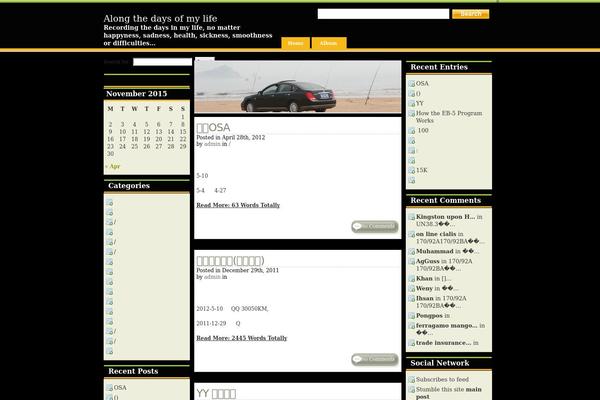
Task: Click icon beside AgGuss comment
Action: coord(412,261)
